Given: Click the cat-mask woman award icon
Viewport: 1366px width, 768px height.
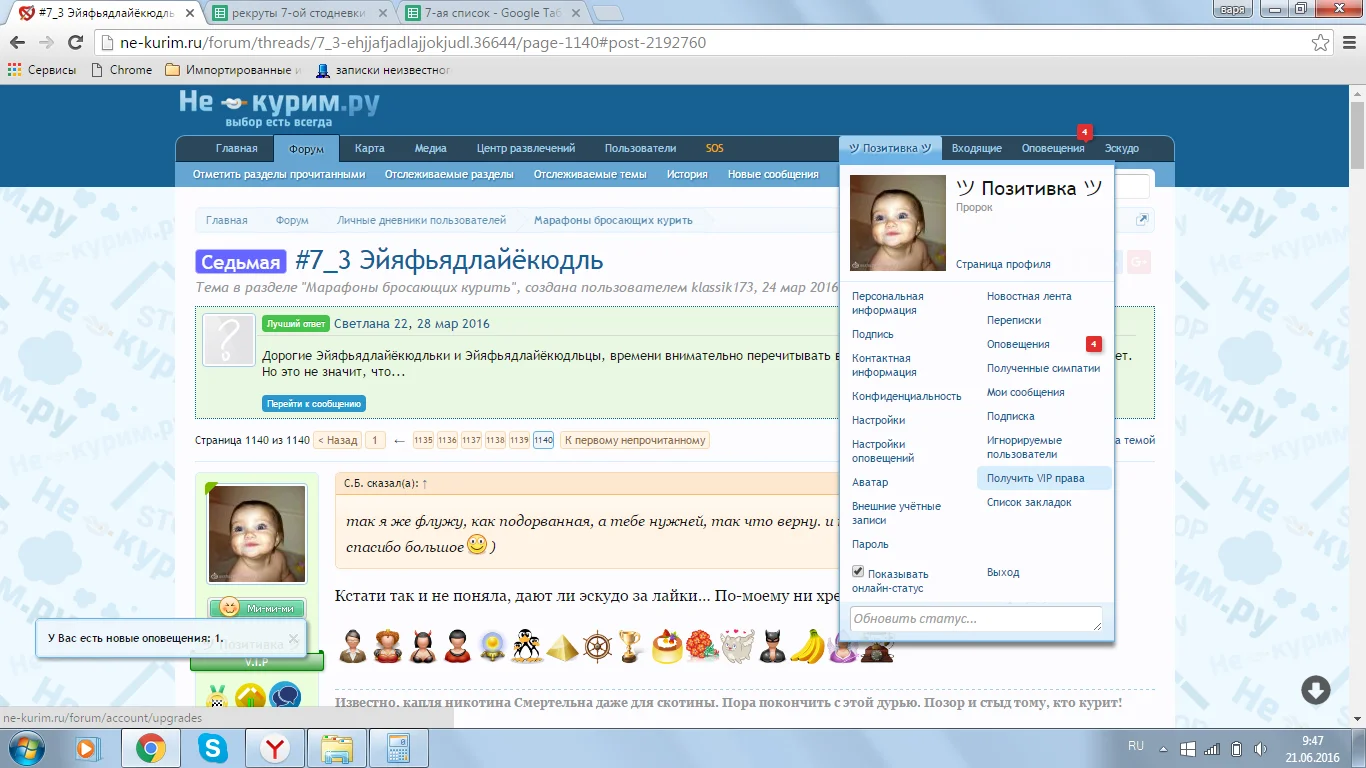Looking at the screenshot, I should 772,646.
